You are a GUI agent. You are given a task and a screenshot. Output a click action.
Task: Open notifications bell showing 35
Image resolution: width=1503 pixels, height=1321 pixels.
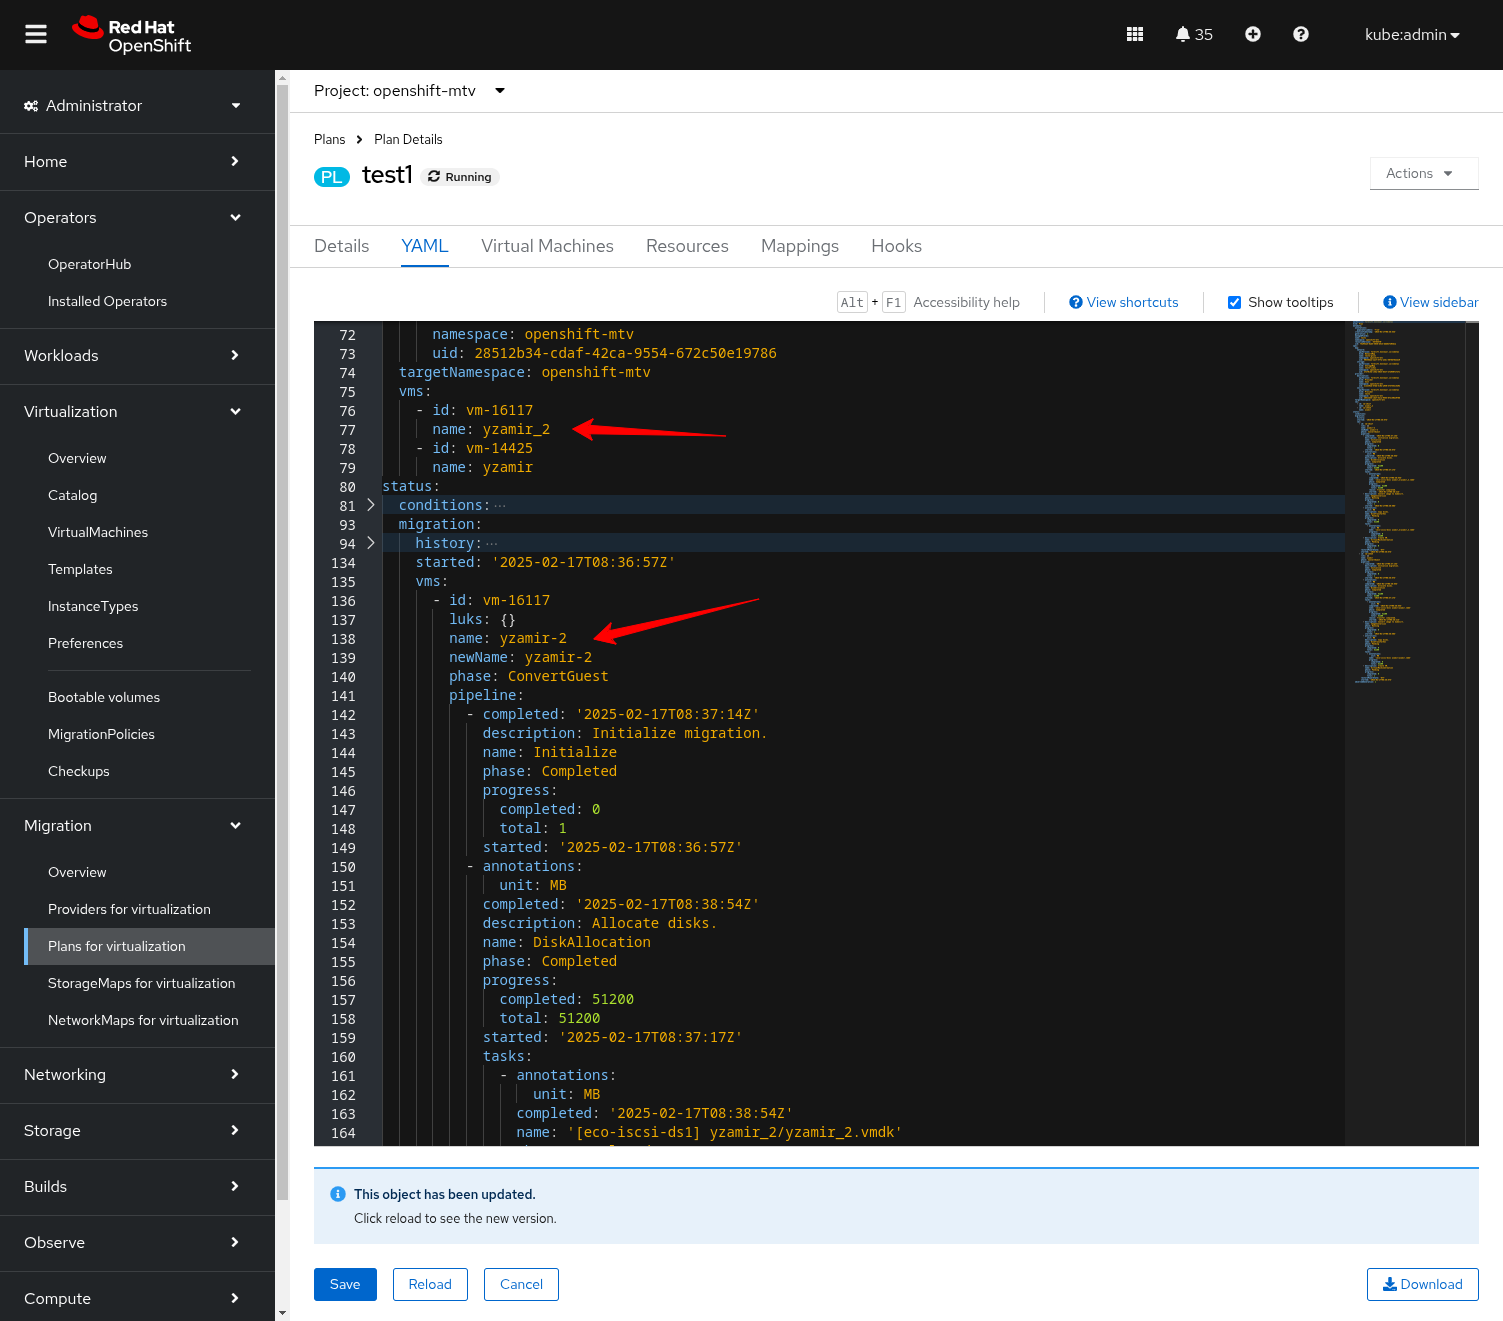pos(1194,34)
